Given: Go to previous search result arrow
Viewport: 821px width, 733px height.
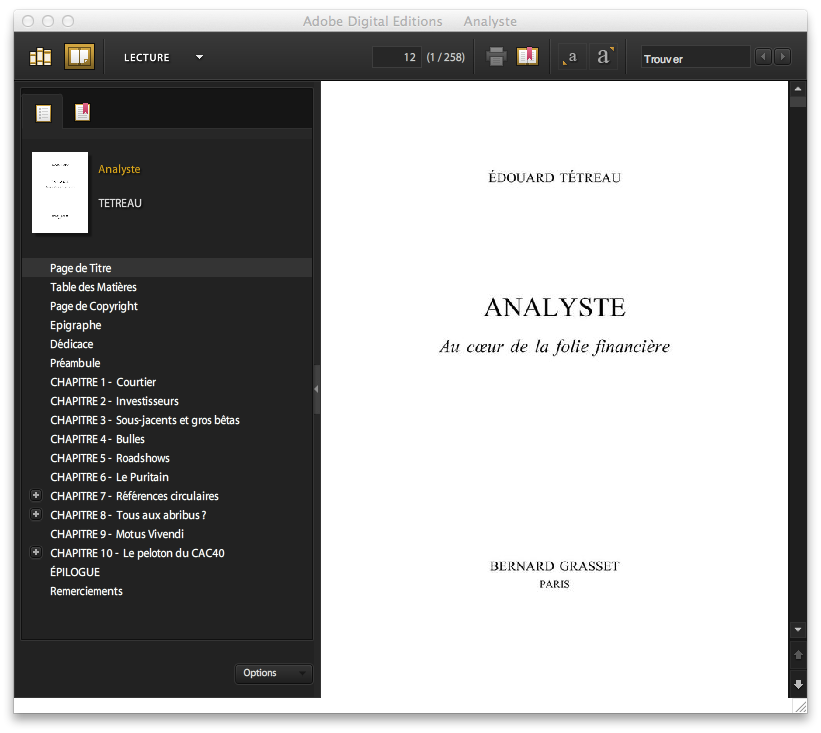Looking at the screenshot, I should click(x=763, y=57).
